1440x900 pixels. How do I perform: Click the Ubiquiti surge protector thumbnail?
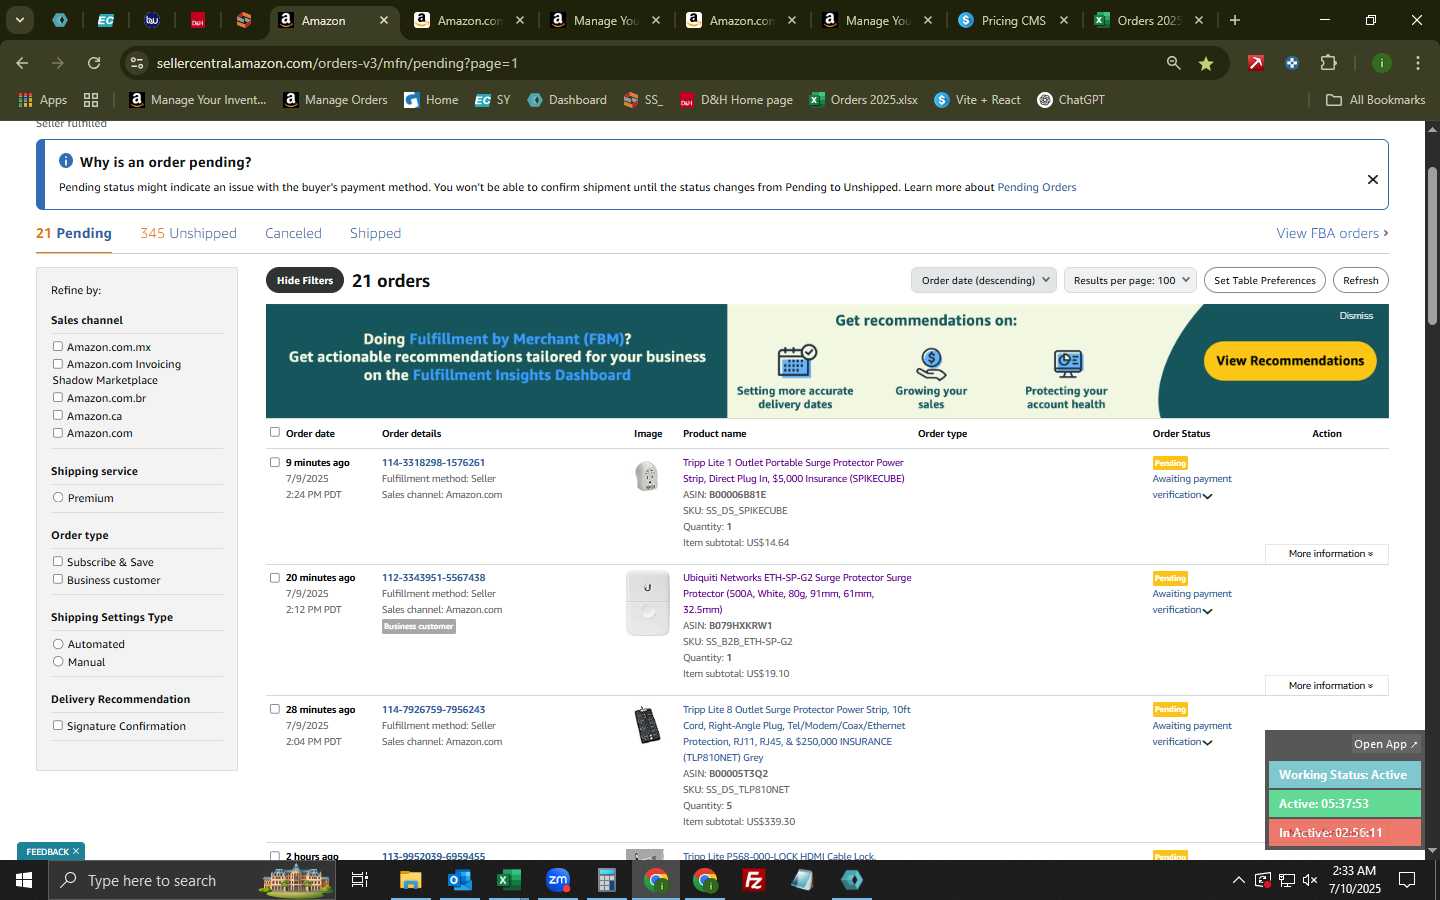647,603
